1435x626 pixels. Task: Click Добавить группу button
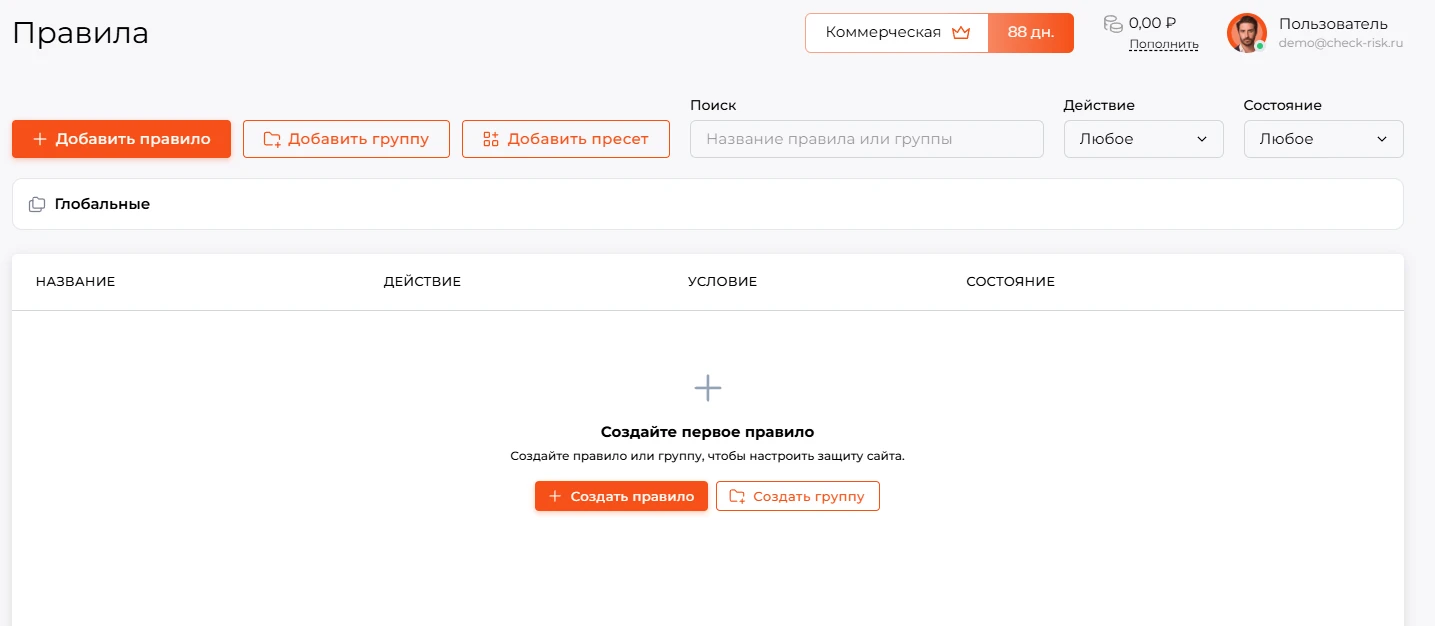[346, 139]
